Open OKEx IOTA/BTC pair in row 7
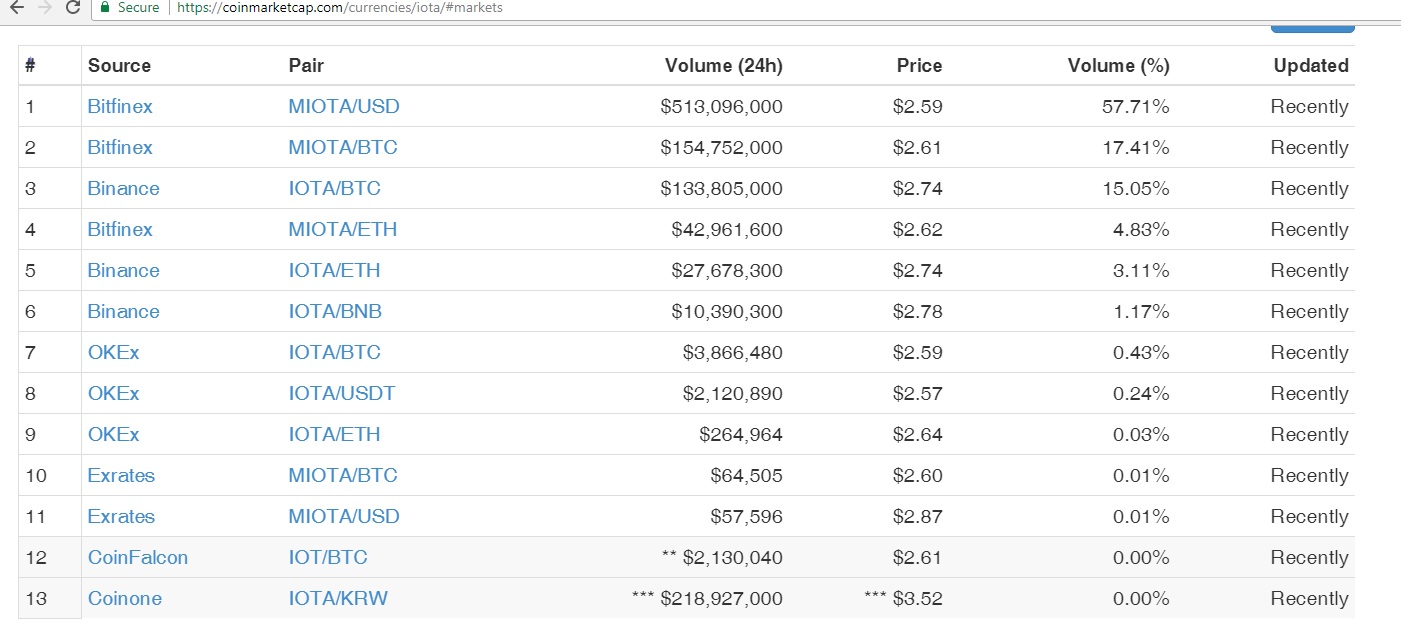 tap(334, 352)
